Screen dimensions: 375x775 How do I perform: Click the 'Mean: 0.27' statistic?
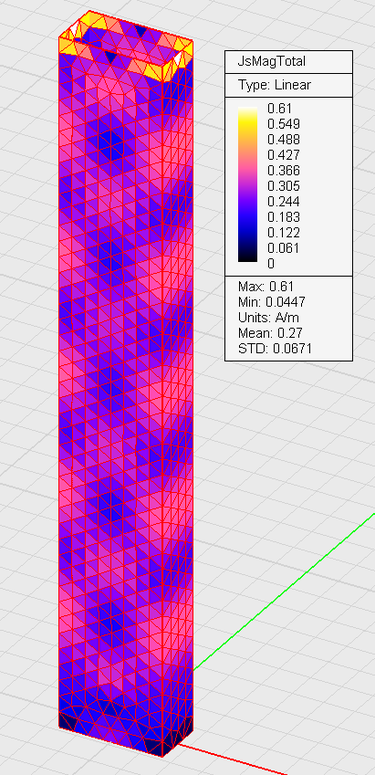270,333
